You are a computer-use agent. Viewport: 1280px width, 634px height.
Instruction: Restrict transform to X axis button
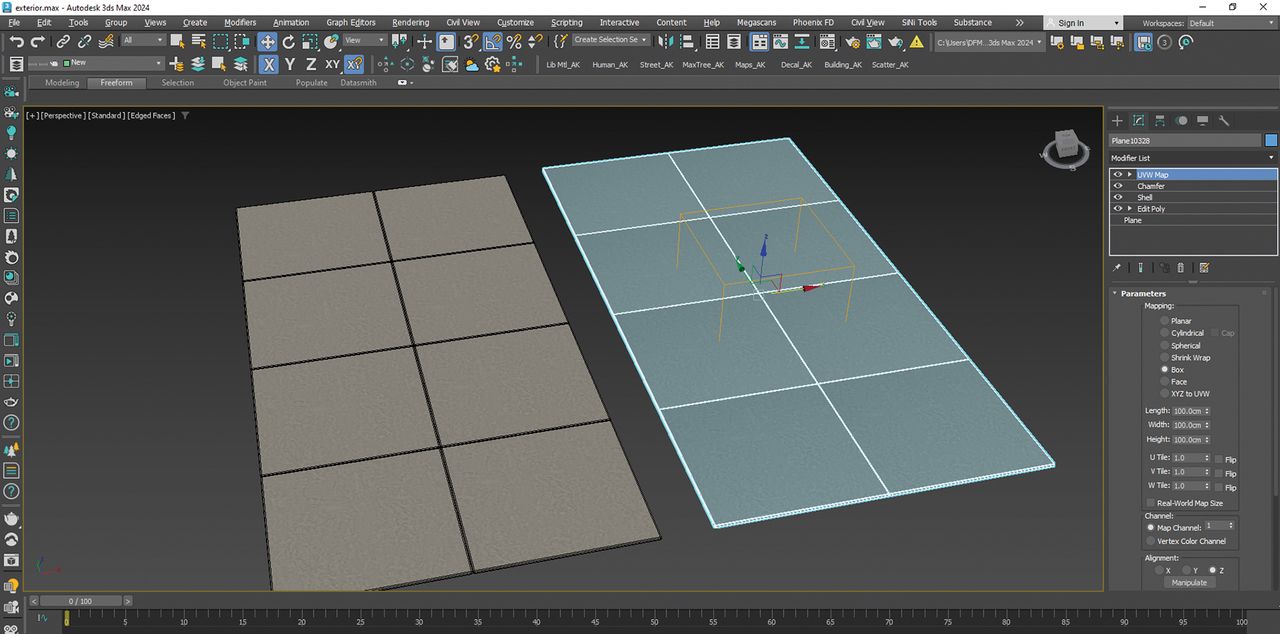pyautogui.click(x=269, y=64)
